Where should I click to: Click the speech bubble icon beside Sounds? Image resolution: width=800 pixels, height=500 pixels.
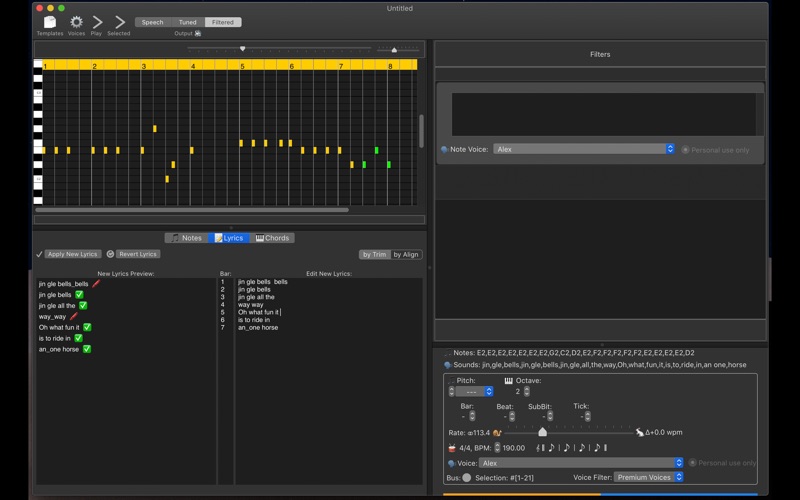click(x=447, y=365)
